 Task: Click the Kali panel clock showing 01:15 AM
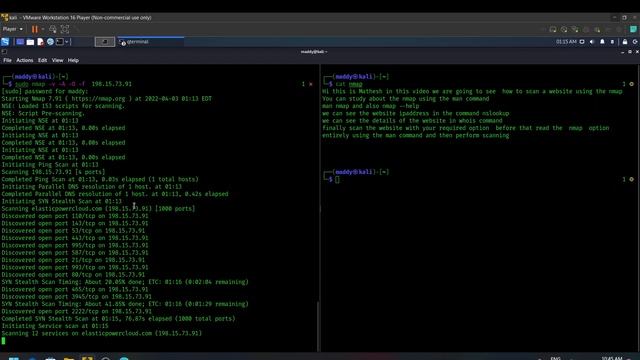(566, 42)
